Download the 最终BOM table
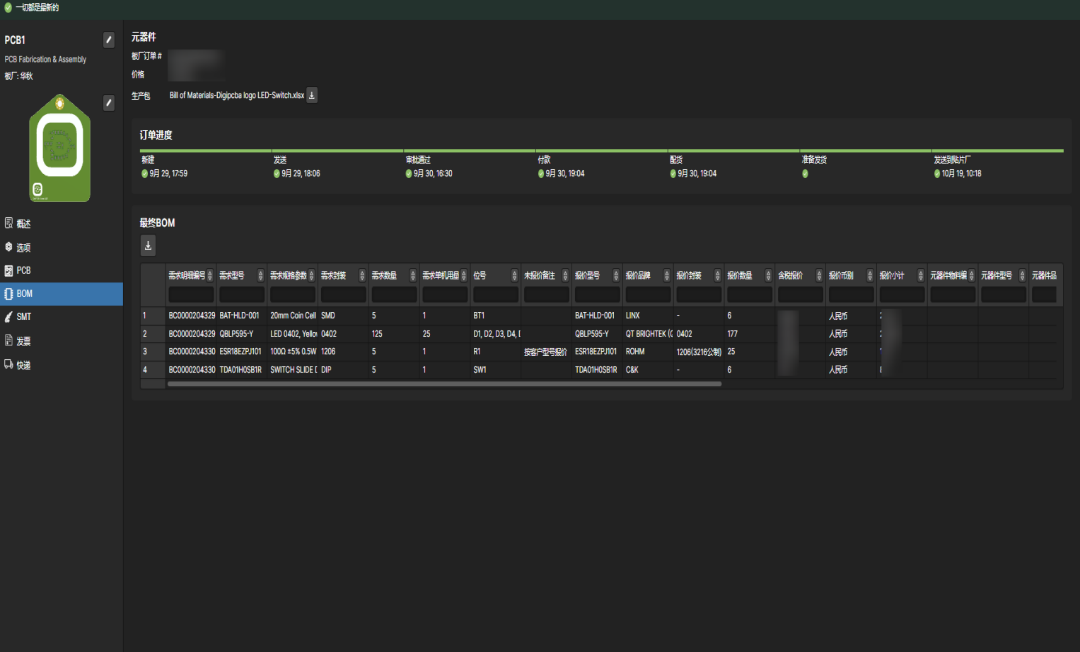The width and height of the screenshot is (1080, 652). click(148, 245)
